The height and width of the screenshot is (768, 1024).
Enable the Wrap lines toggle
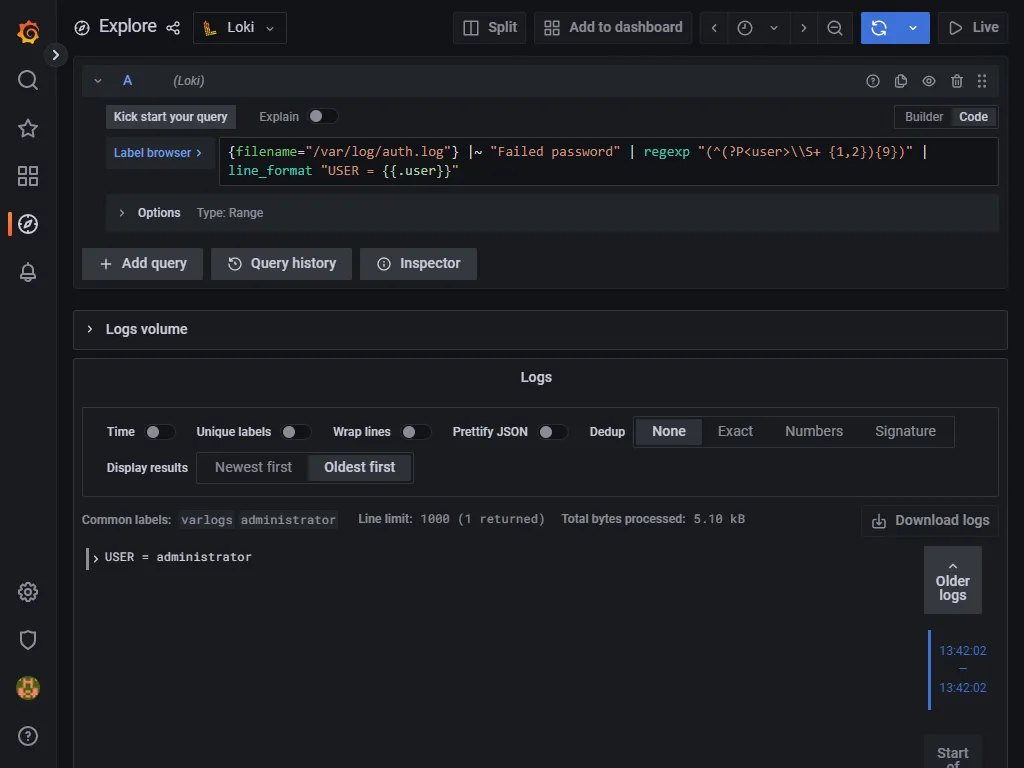coord(415,432)
